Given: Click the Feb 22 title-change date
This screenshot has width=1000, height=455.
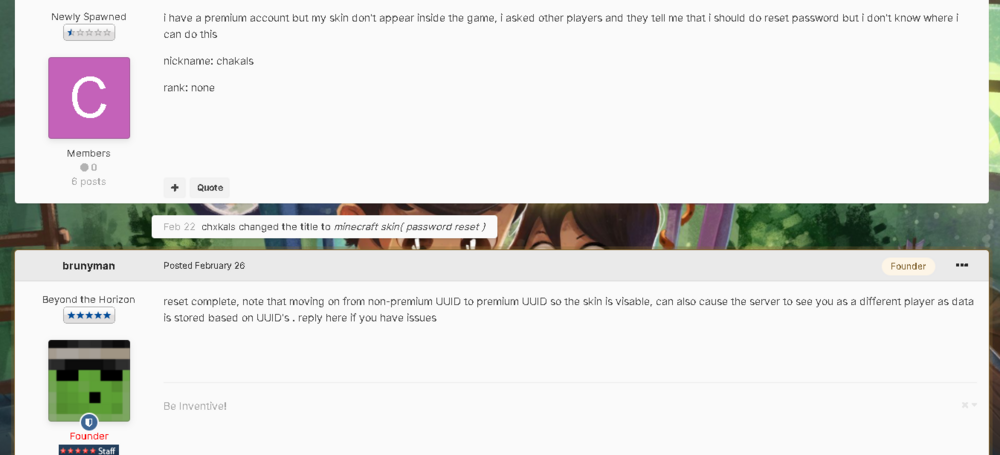Looking at the screenshot, I should coord(179,227).
